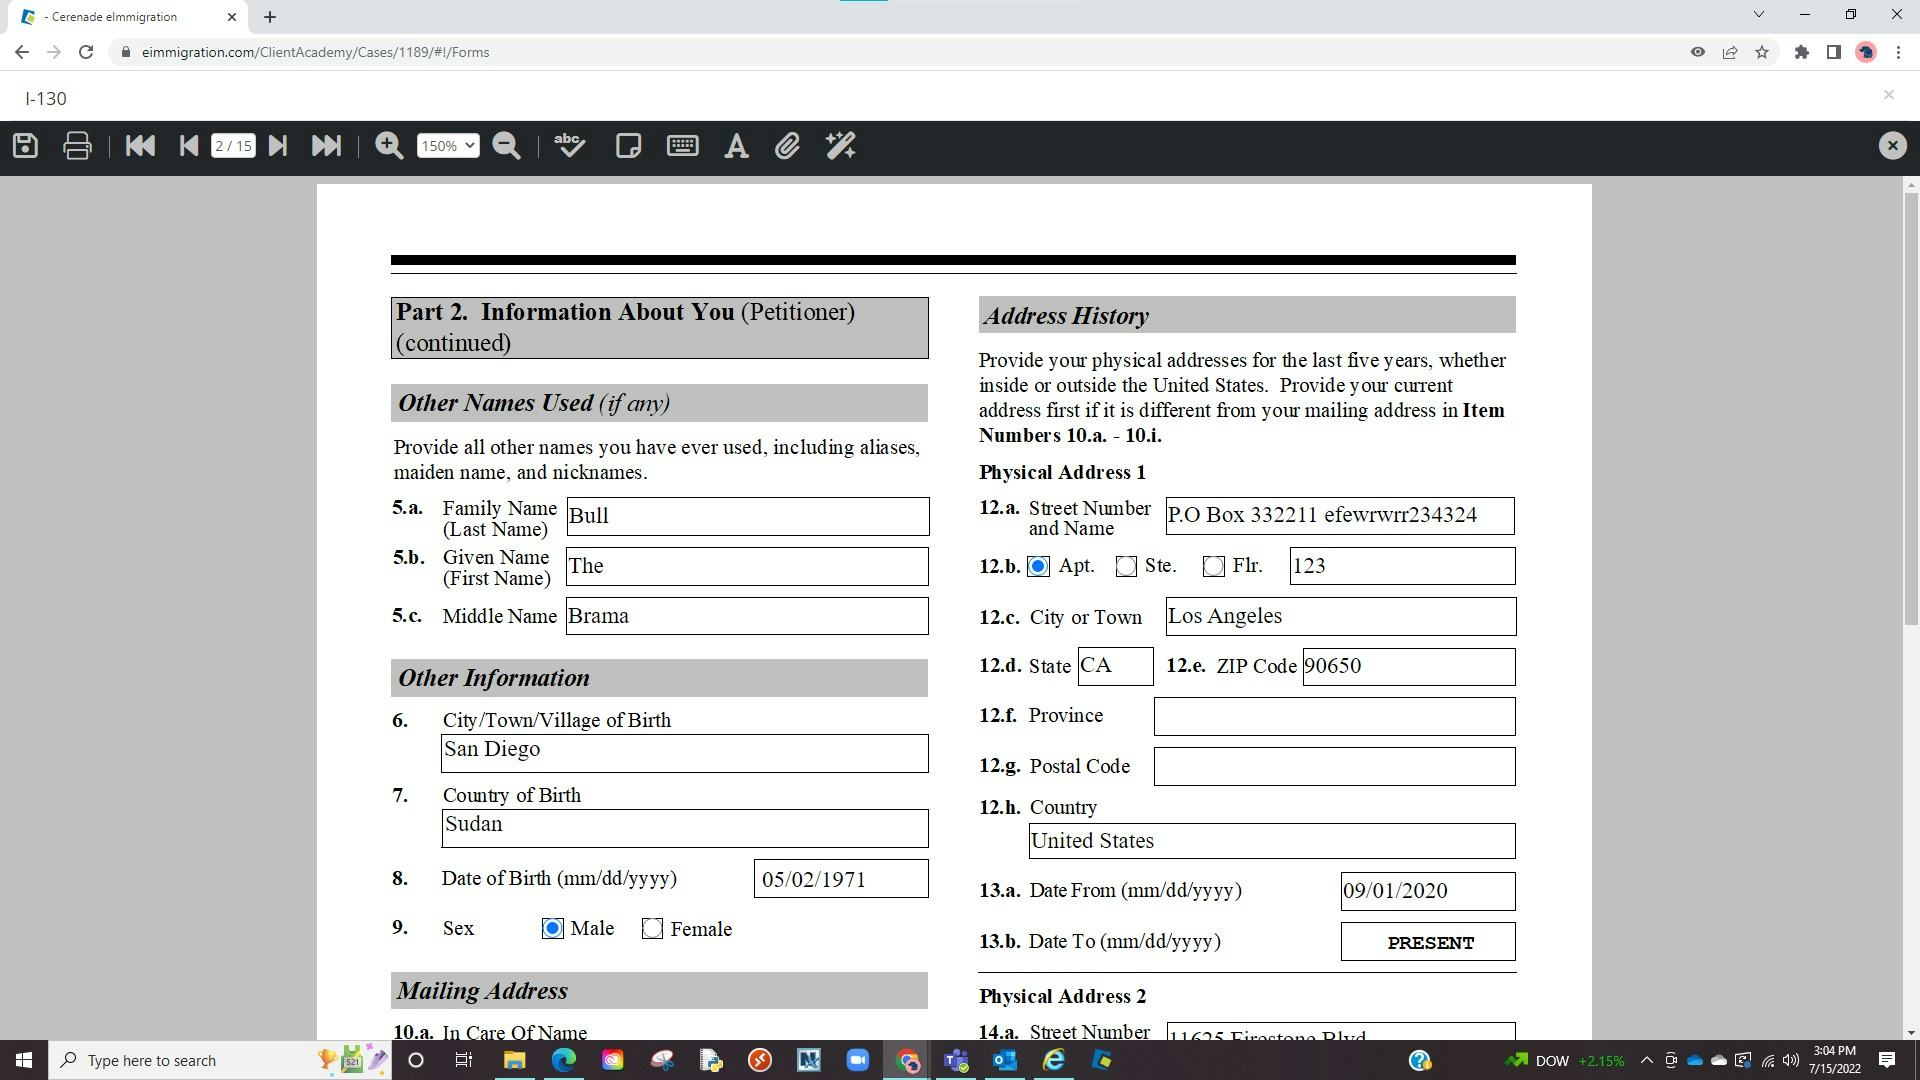The image size is (1920, 1080).
Task: Attach a file with the paperclip tool
Action: (788, 145)
